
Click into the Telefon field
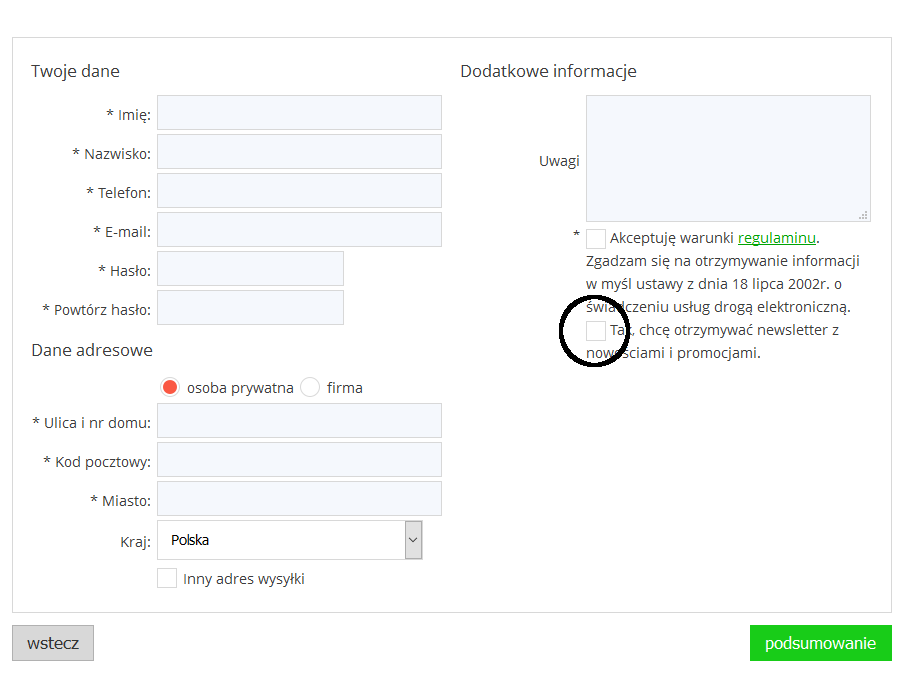[x=299, y=191]
